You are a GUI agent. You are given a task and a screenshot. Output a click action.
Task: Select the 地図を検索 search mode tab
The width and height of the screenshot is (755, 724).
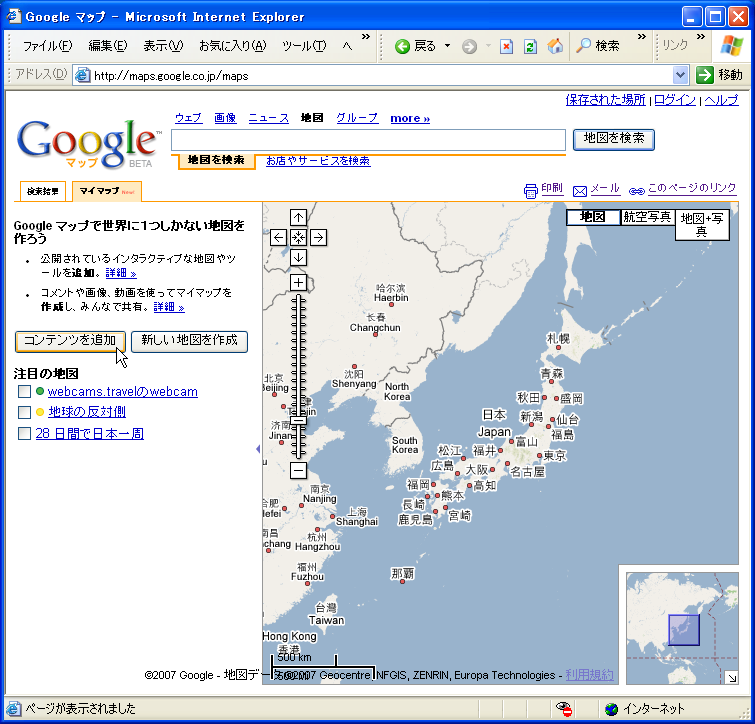click(x=216, y=160)
